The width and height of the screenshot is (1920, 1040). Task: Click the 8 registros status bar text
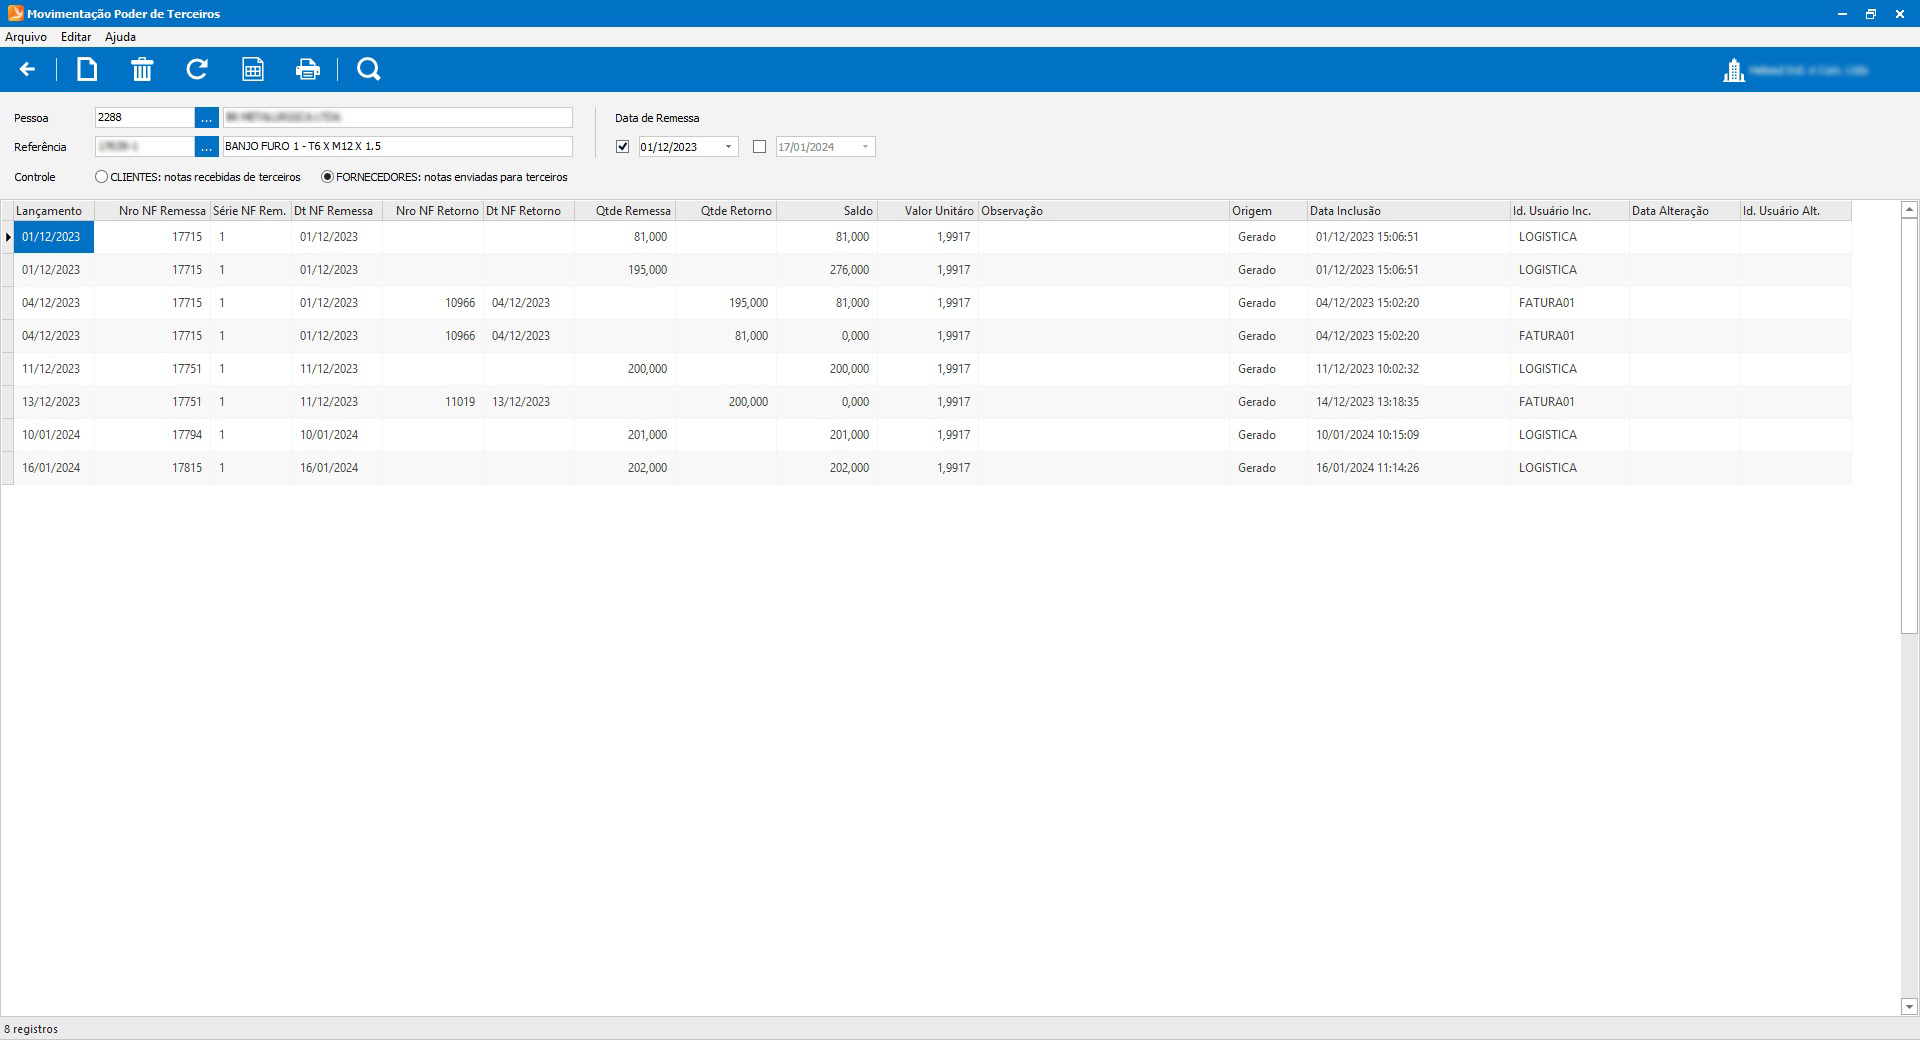[31, 1029]
